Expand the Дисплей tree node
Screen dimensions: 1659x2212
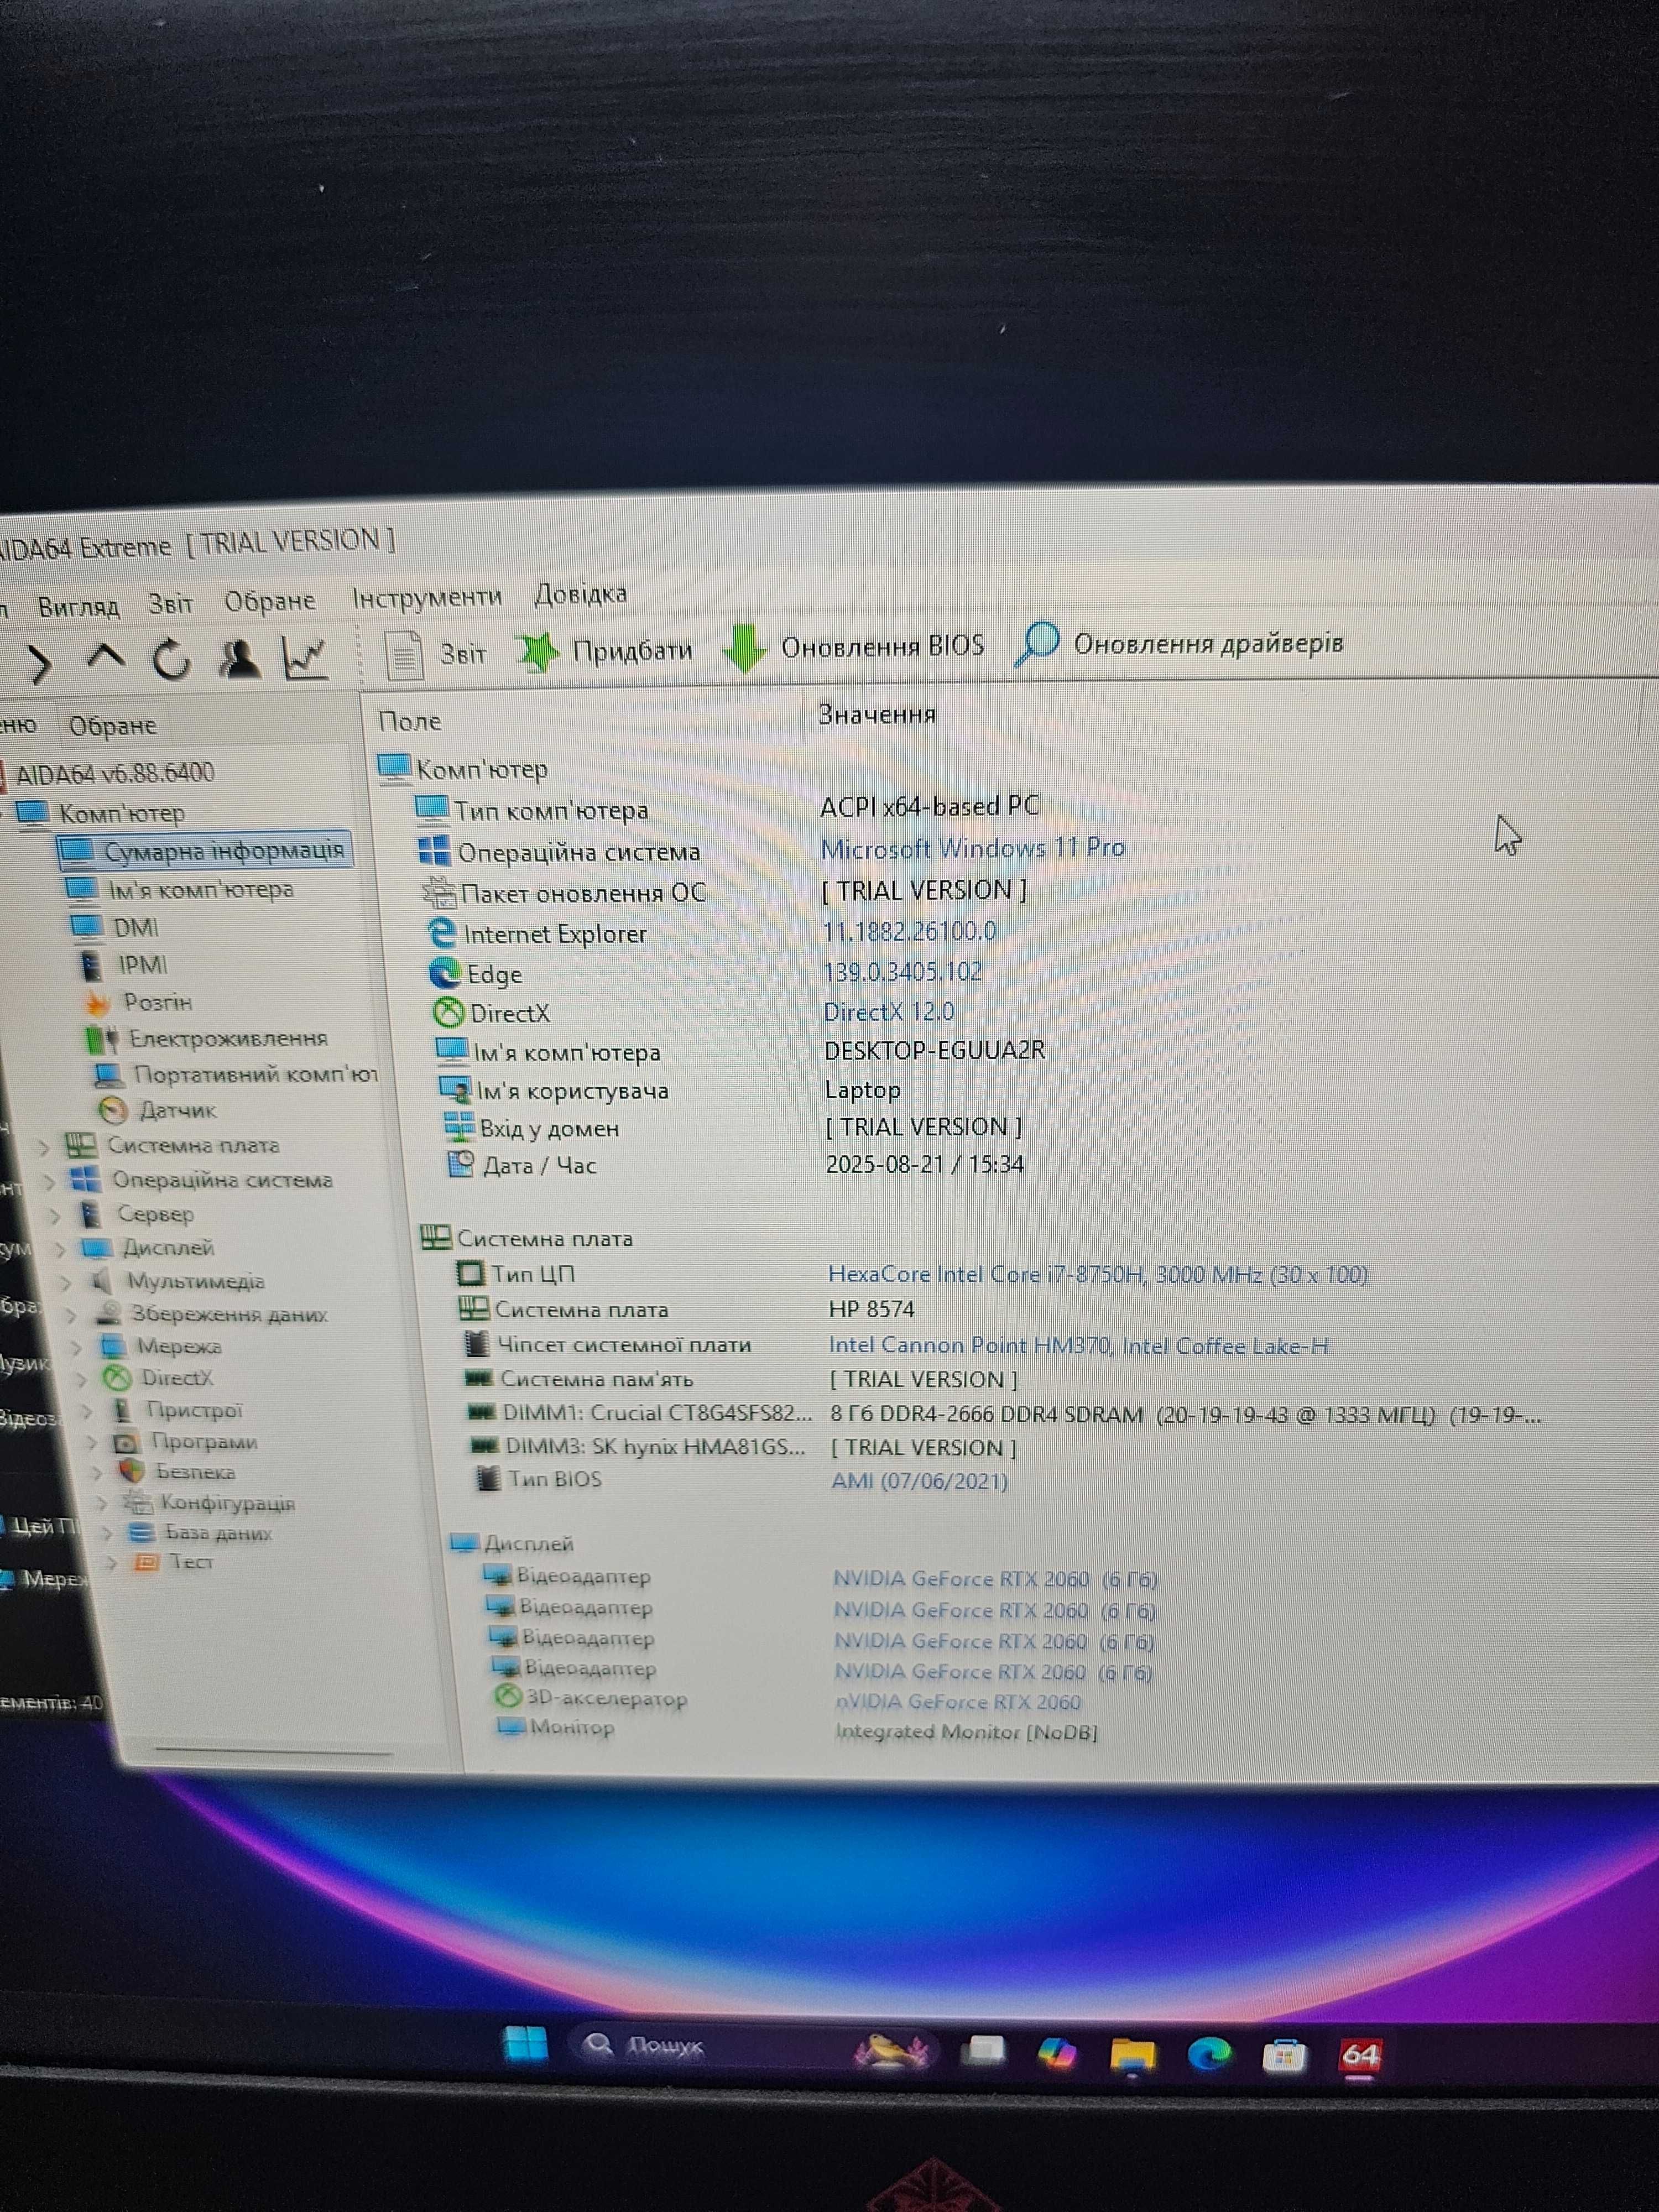coord(60,1250)
